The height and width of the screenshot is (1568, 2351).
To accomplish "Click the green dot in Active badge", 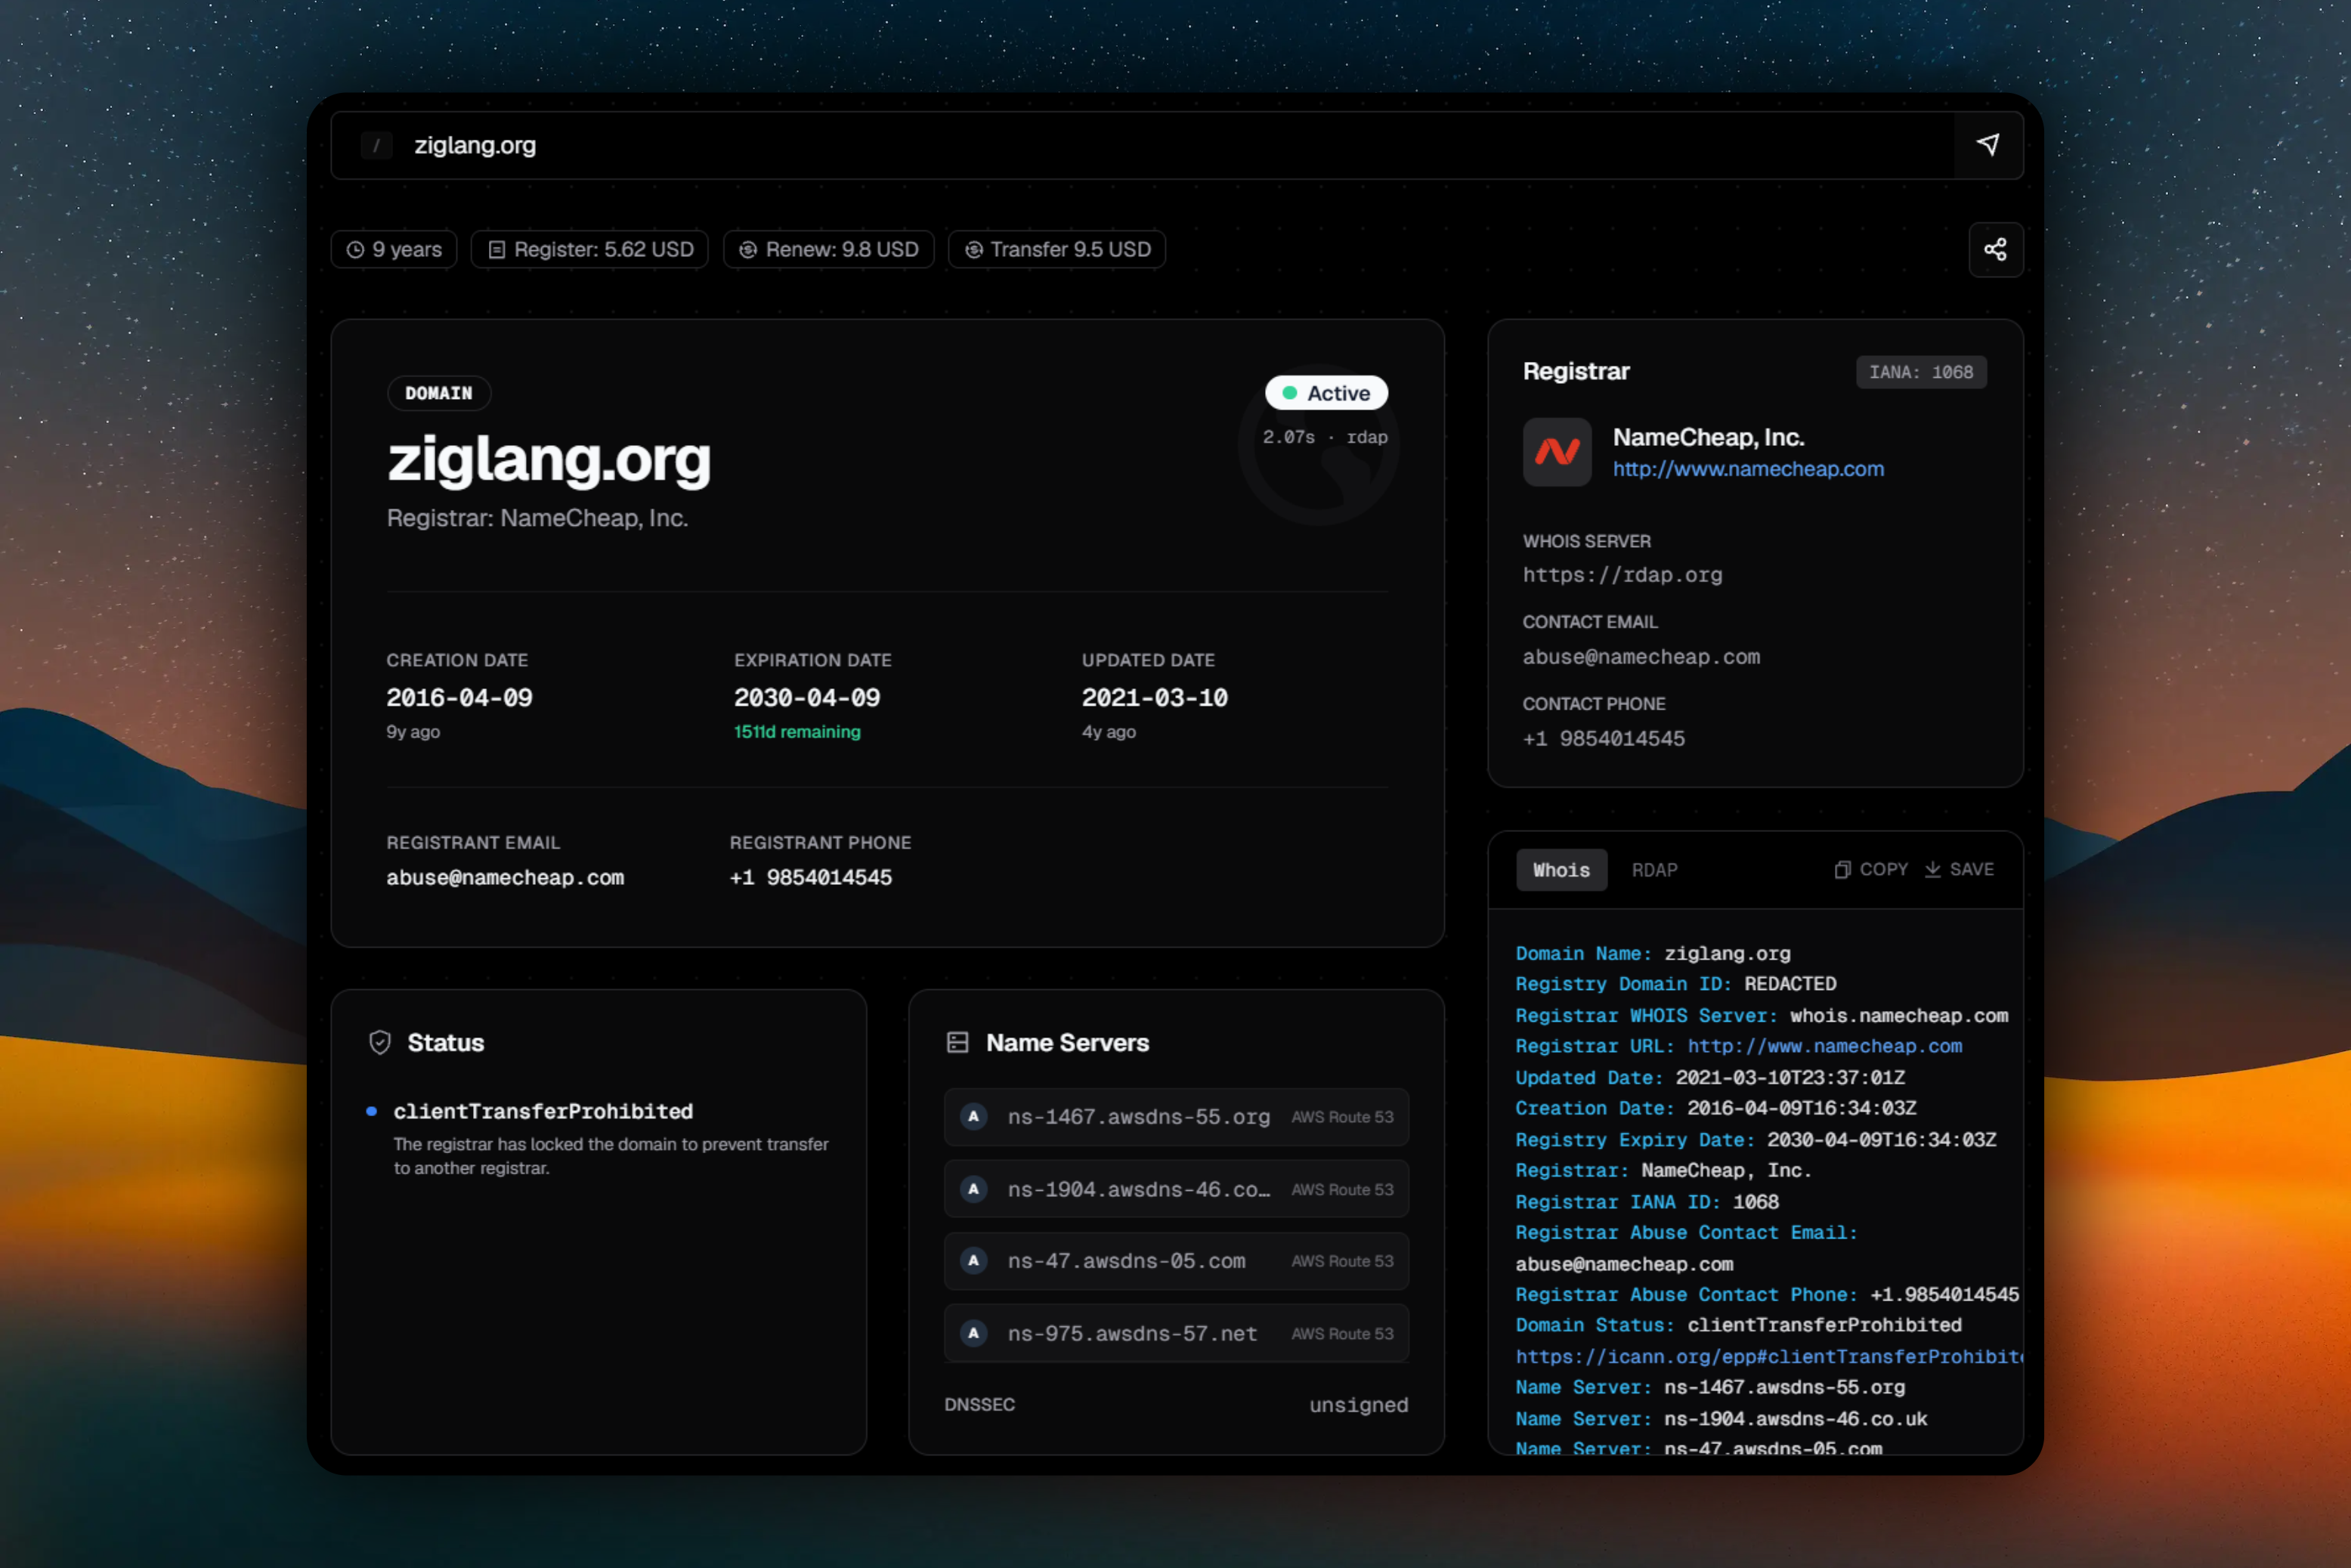I will (x=1289, y=393).
